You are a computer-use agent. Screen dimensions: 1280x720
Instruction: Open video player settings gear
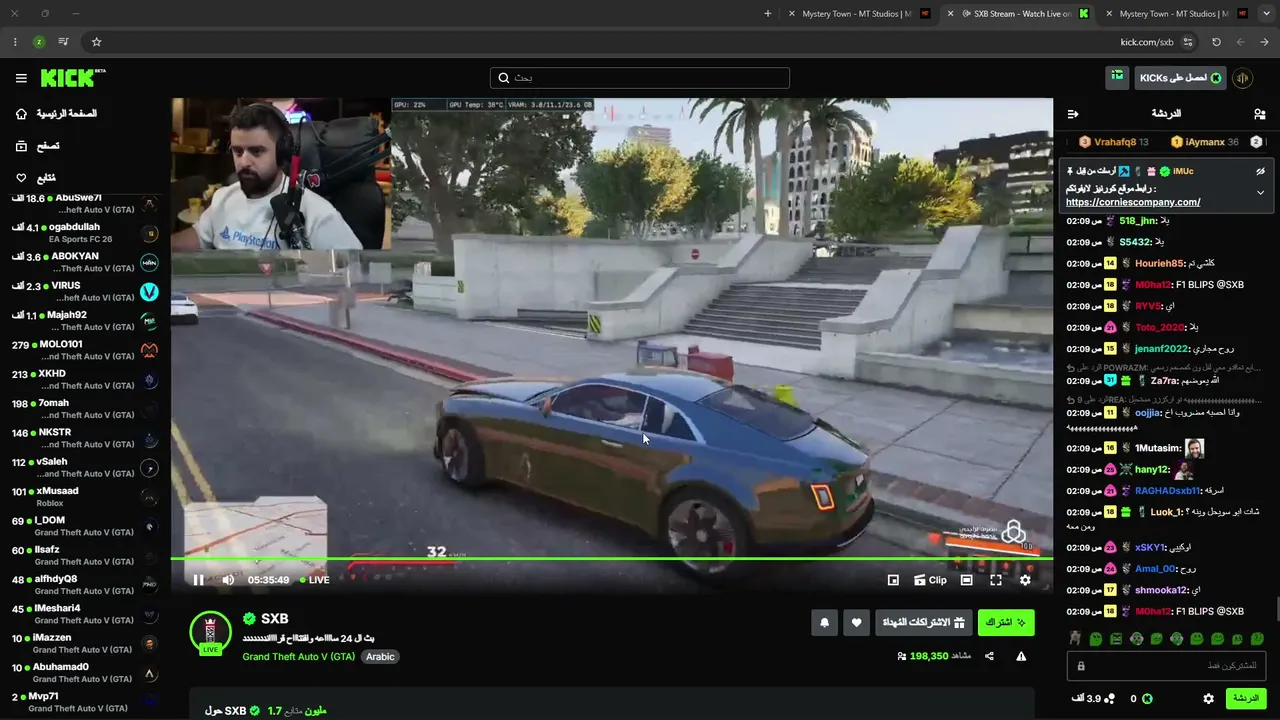[1025, 580]
